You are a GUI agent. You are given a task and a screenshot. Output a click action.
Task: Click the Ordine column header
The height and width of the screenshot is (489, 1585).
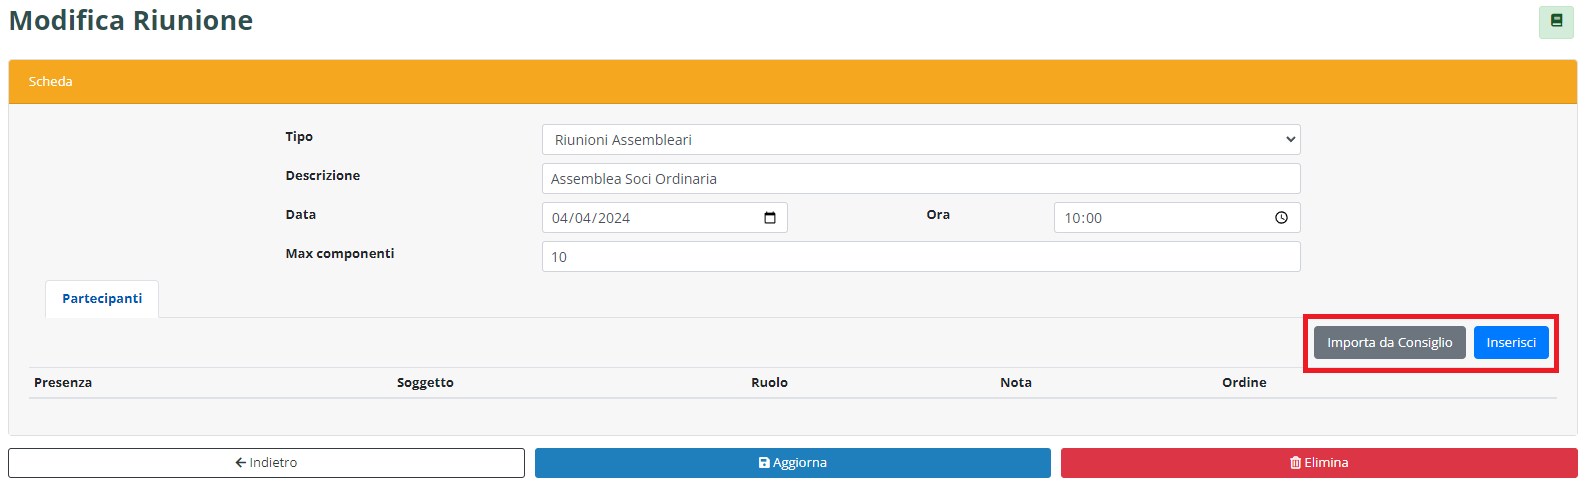click(1244, 383)
